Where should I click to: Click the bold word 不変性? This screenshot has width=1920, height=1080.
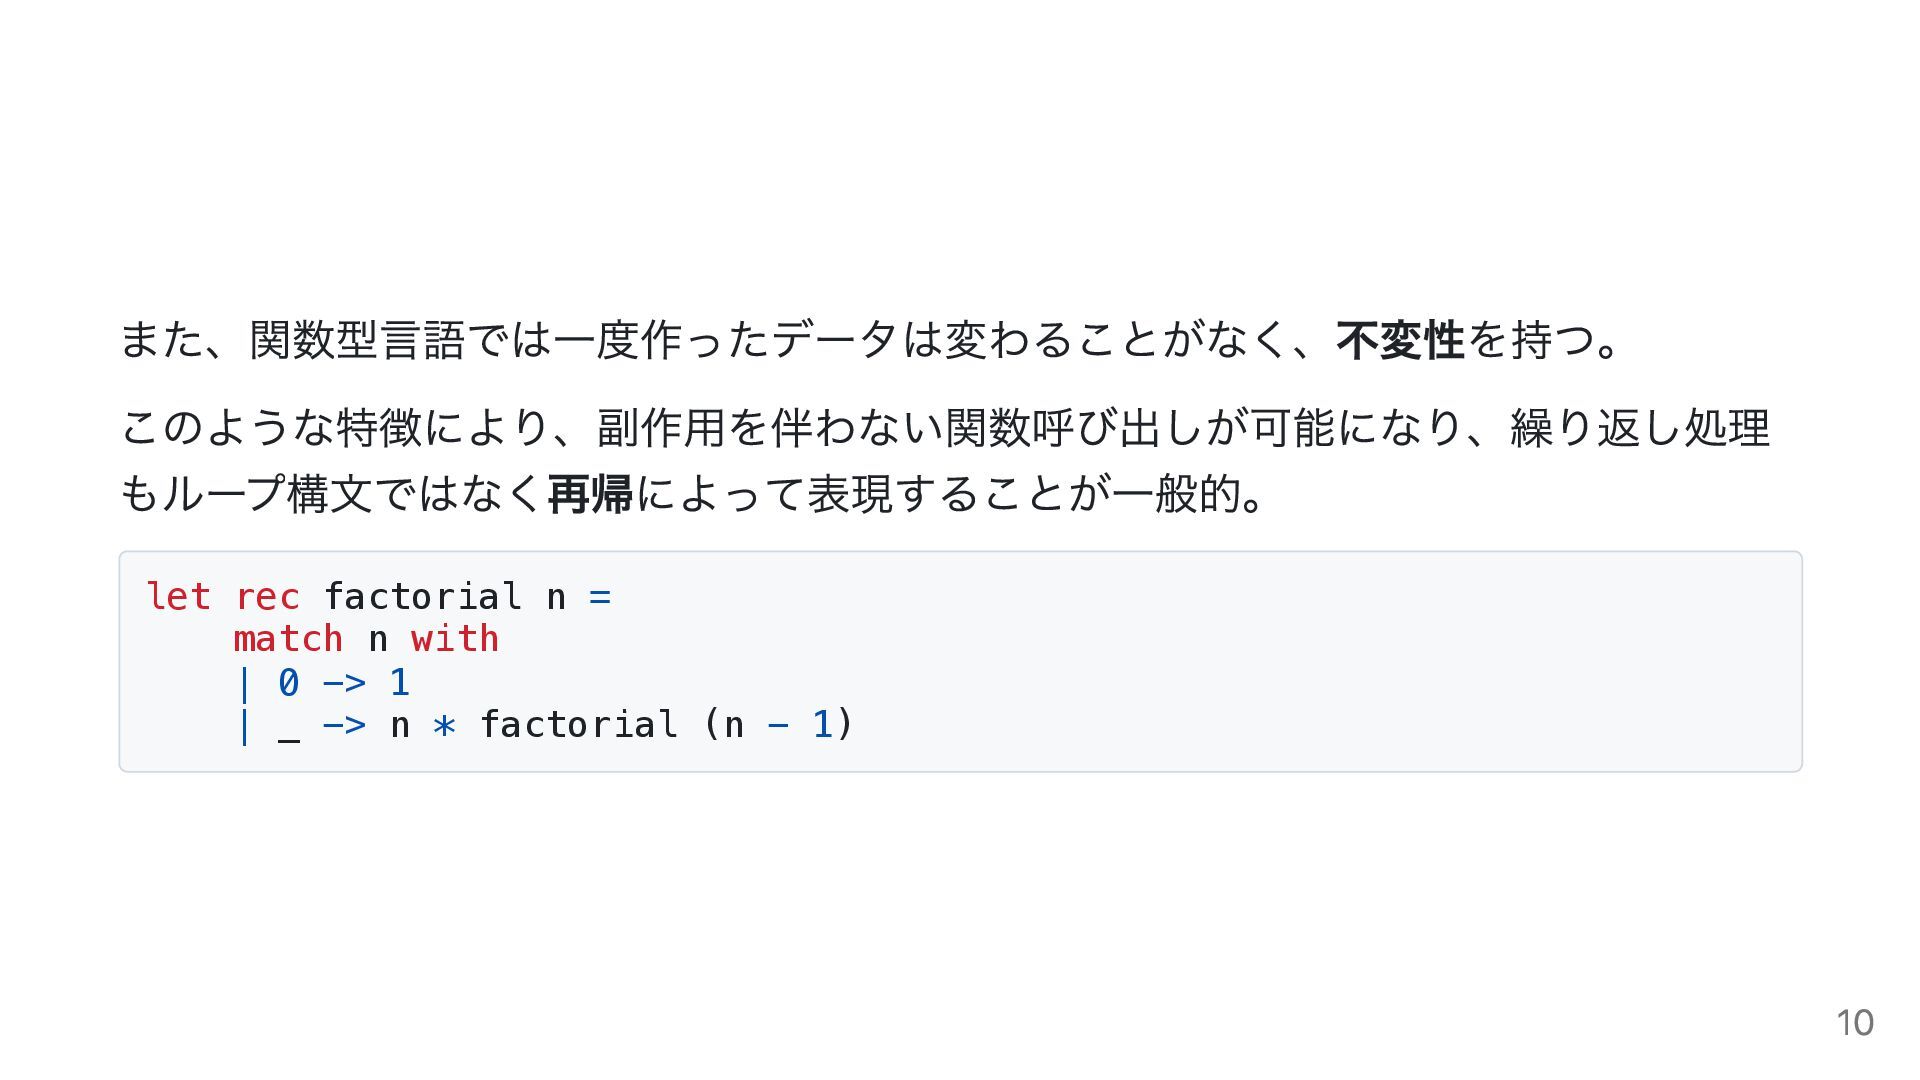click(1400, 340)
